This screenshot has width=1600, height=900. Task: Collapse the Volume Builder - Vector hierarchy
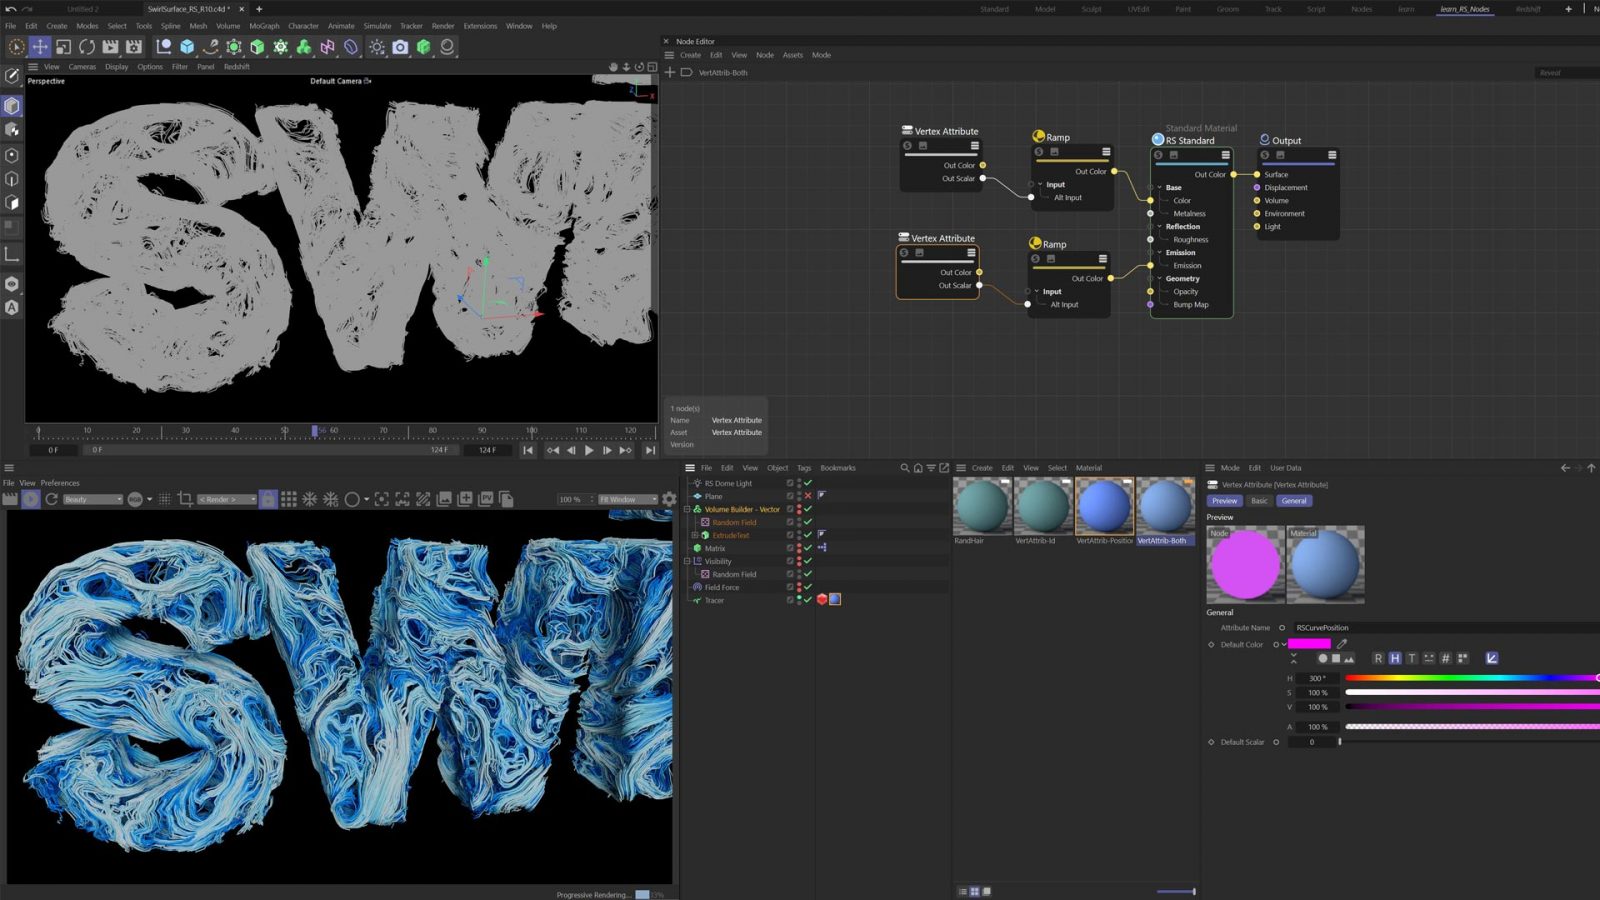click(x=687, y=509)
